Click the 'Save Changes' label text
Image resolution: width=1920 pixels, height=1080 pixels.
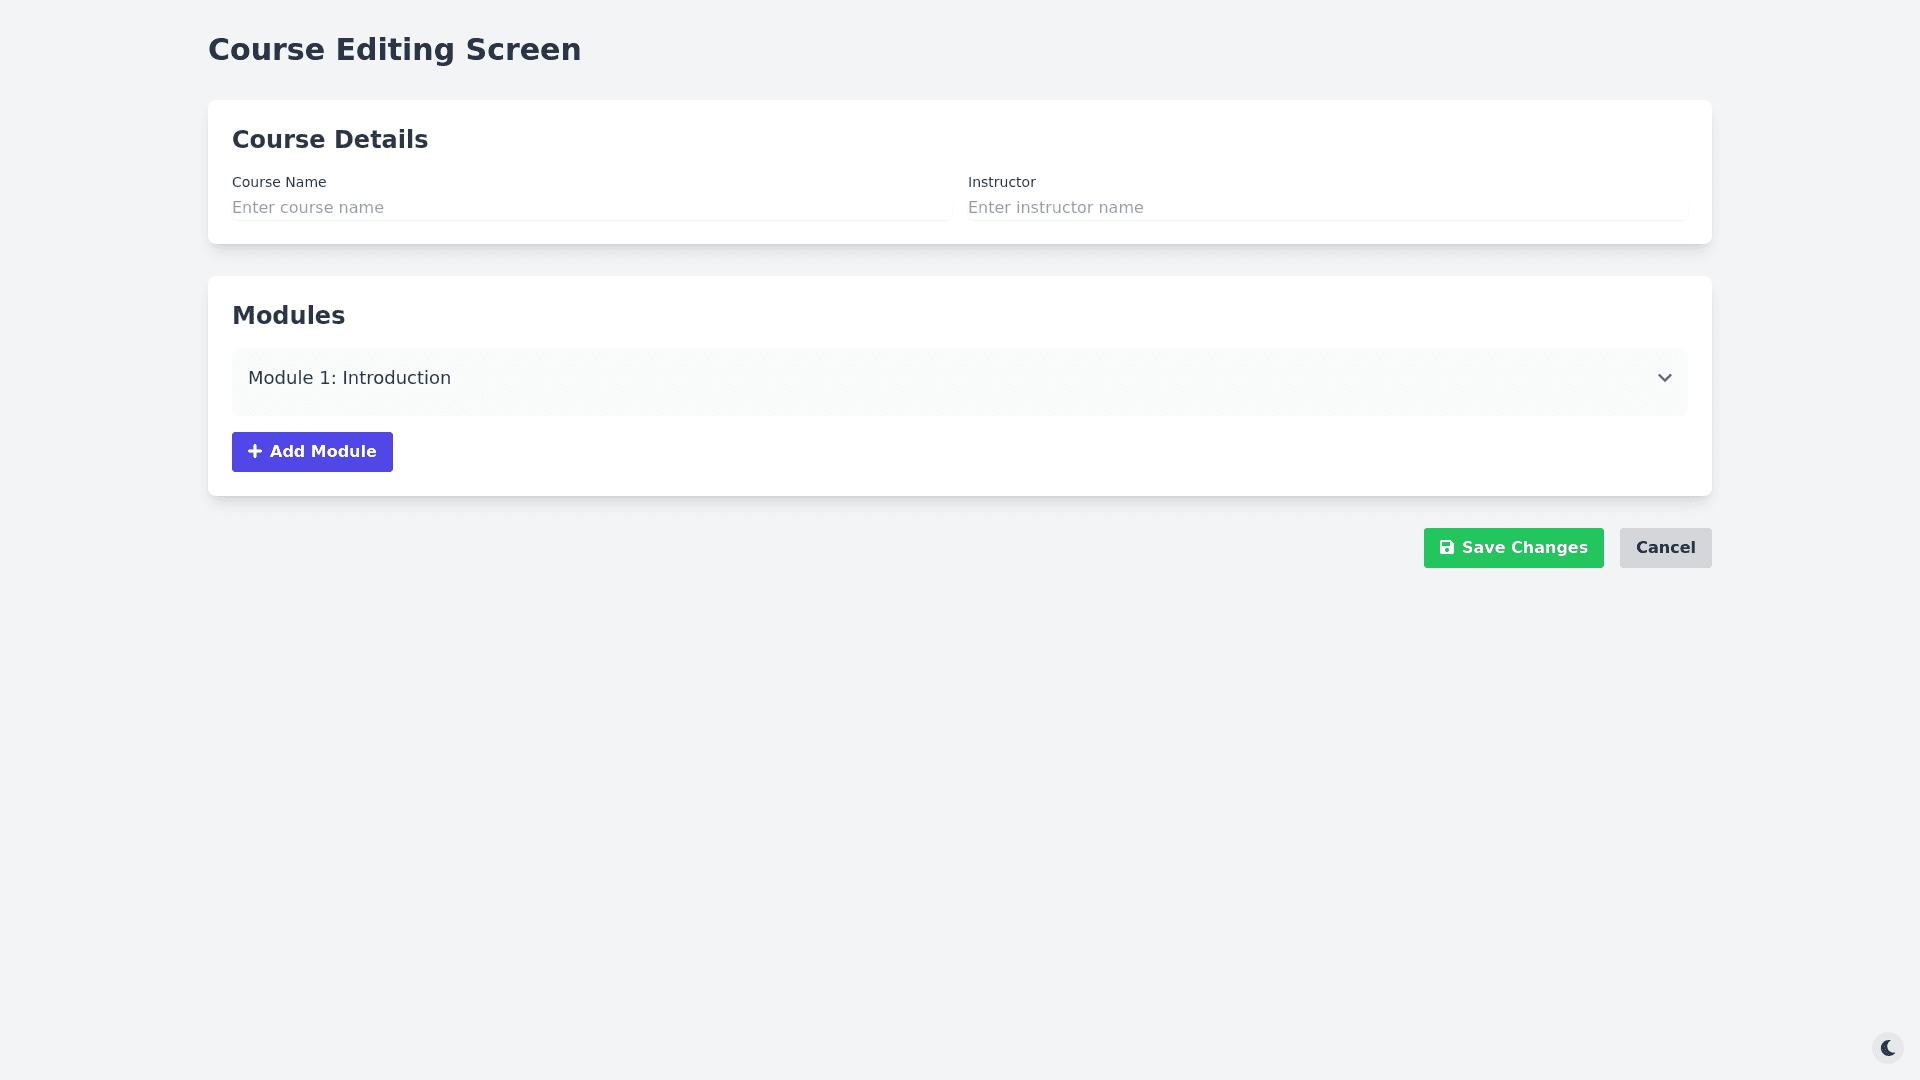coord(1524,548)
